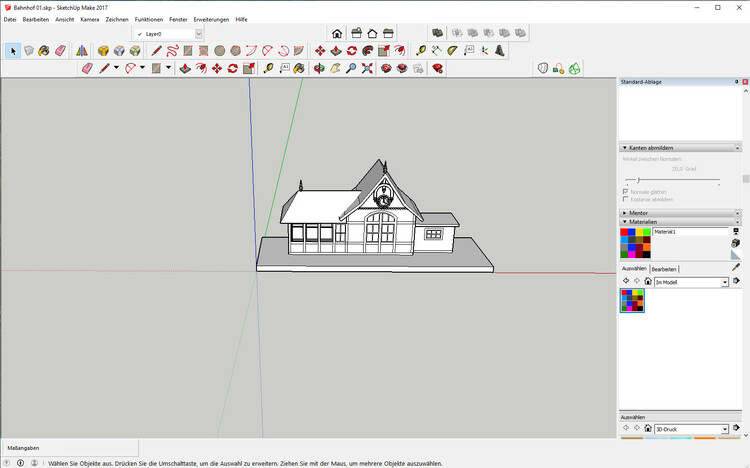Screen dimensions: 750x468
Task: Click the eyedropper sample paint icon
Action: (736, 267)
